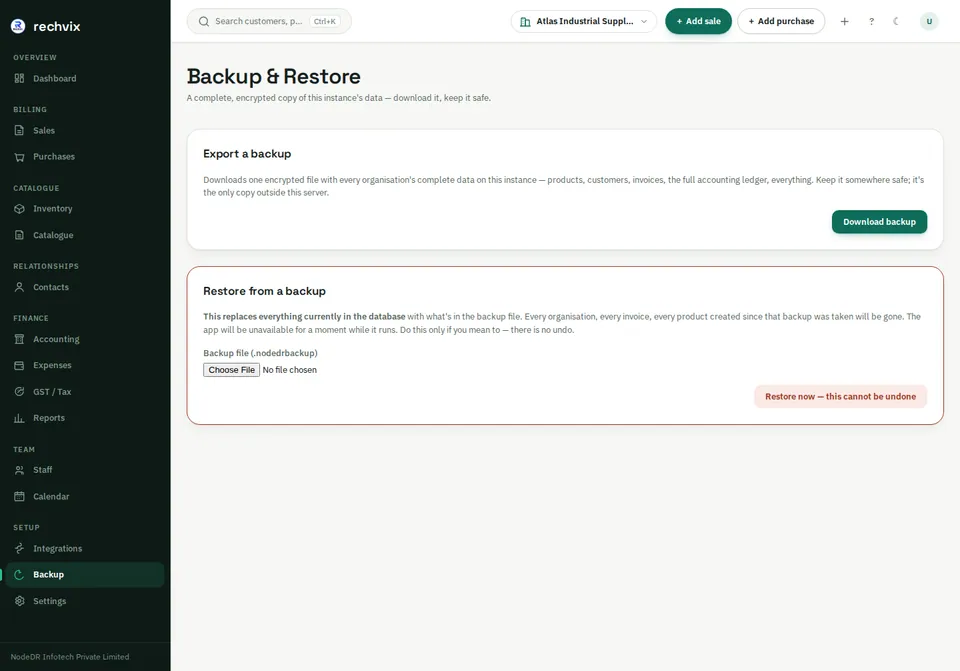Click the rechvix logo icon
Image resolution: width=960 pixels, height=671 pixels.
[x=18, y=26]
